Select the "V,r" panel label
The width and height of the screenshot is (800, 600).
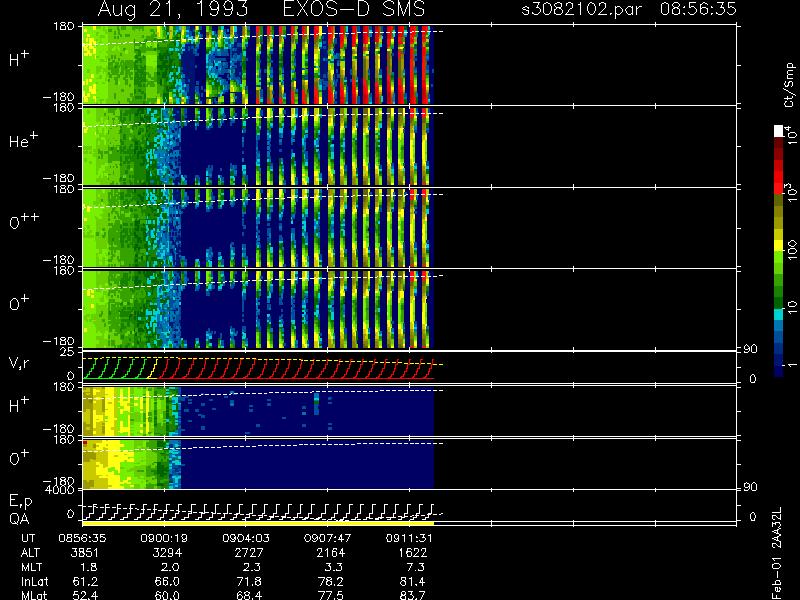pyautogui.click(x=19, y=363)
